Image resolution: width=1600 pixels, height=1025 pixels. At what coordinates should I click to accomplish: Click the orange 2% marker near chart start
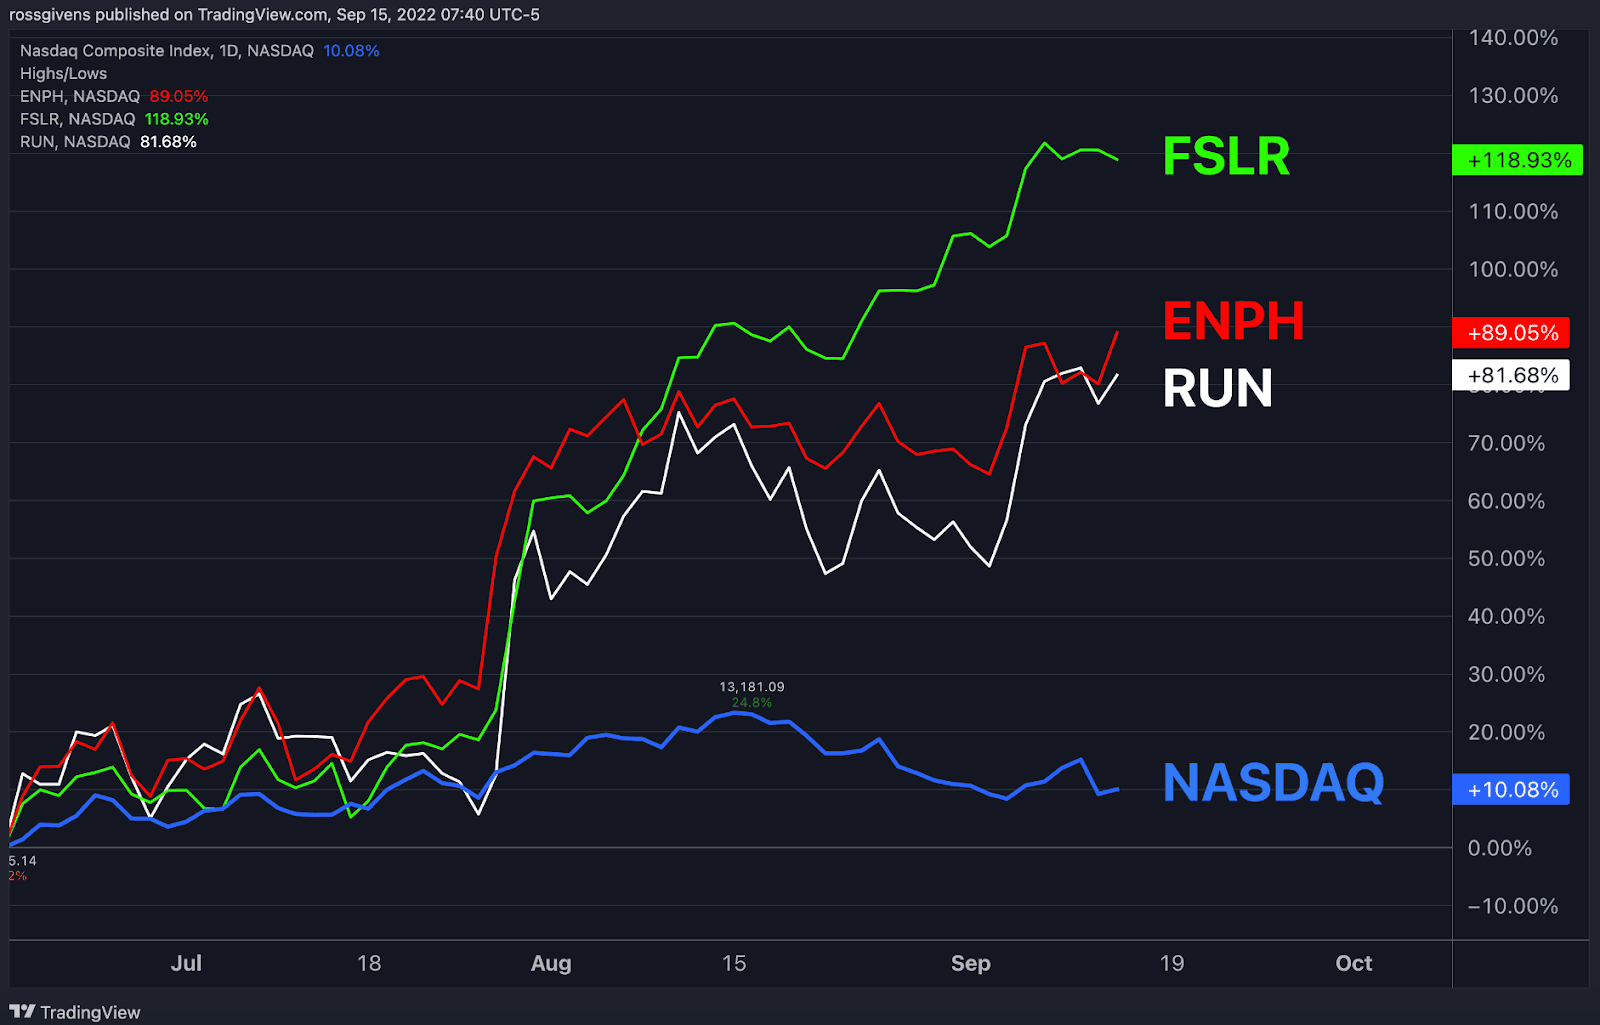[x=14, y=875]
